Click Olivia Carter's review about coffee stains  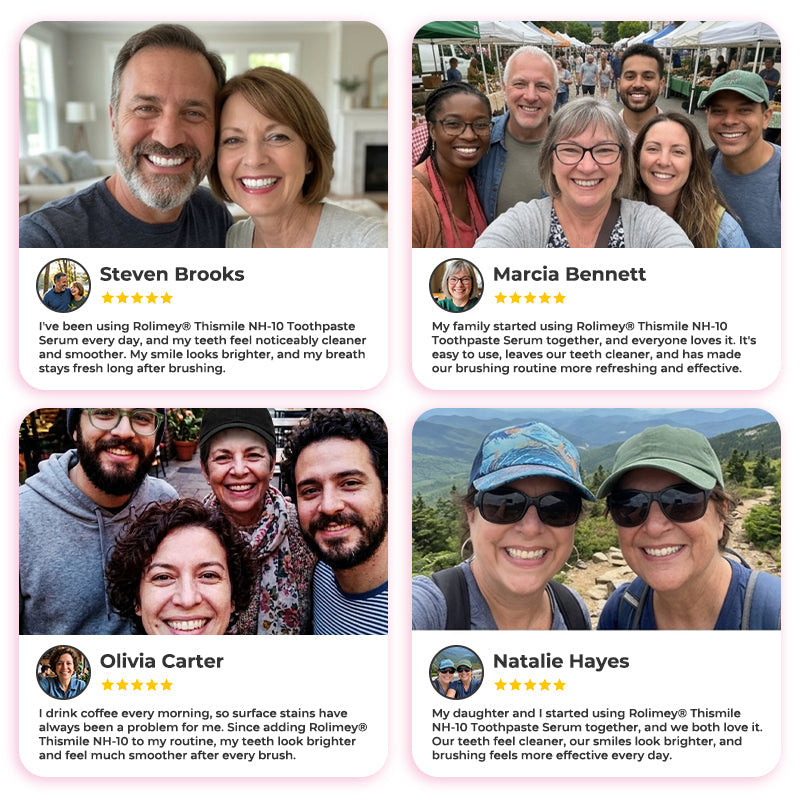(x=203, y=734)
